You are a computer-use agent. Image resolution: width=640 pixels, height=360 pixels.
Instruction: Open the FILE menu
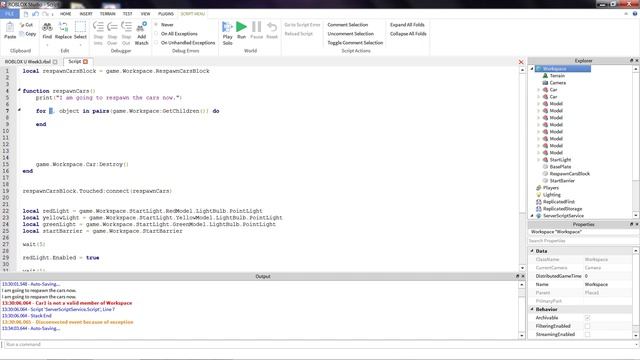[x=9, y=13]
